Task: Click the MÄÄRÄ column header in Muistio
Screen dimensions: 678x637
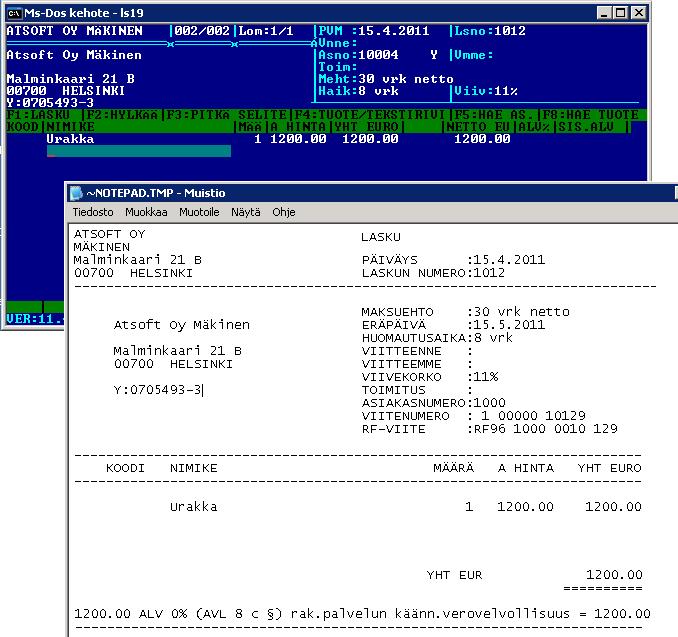Action: tap(454, 468)
